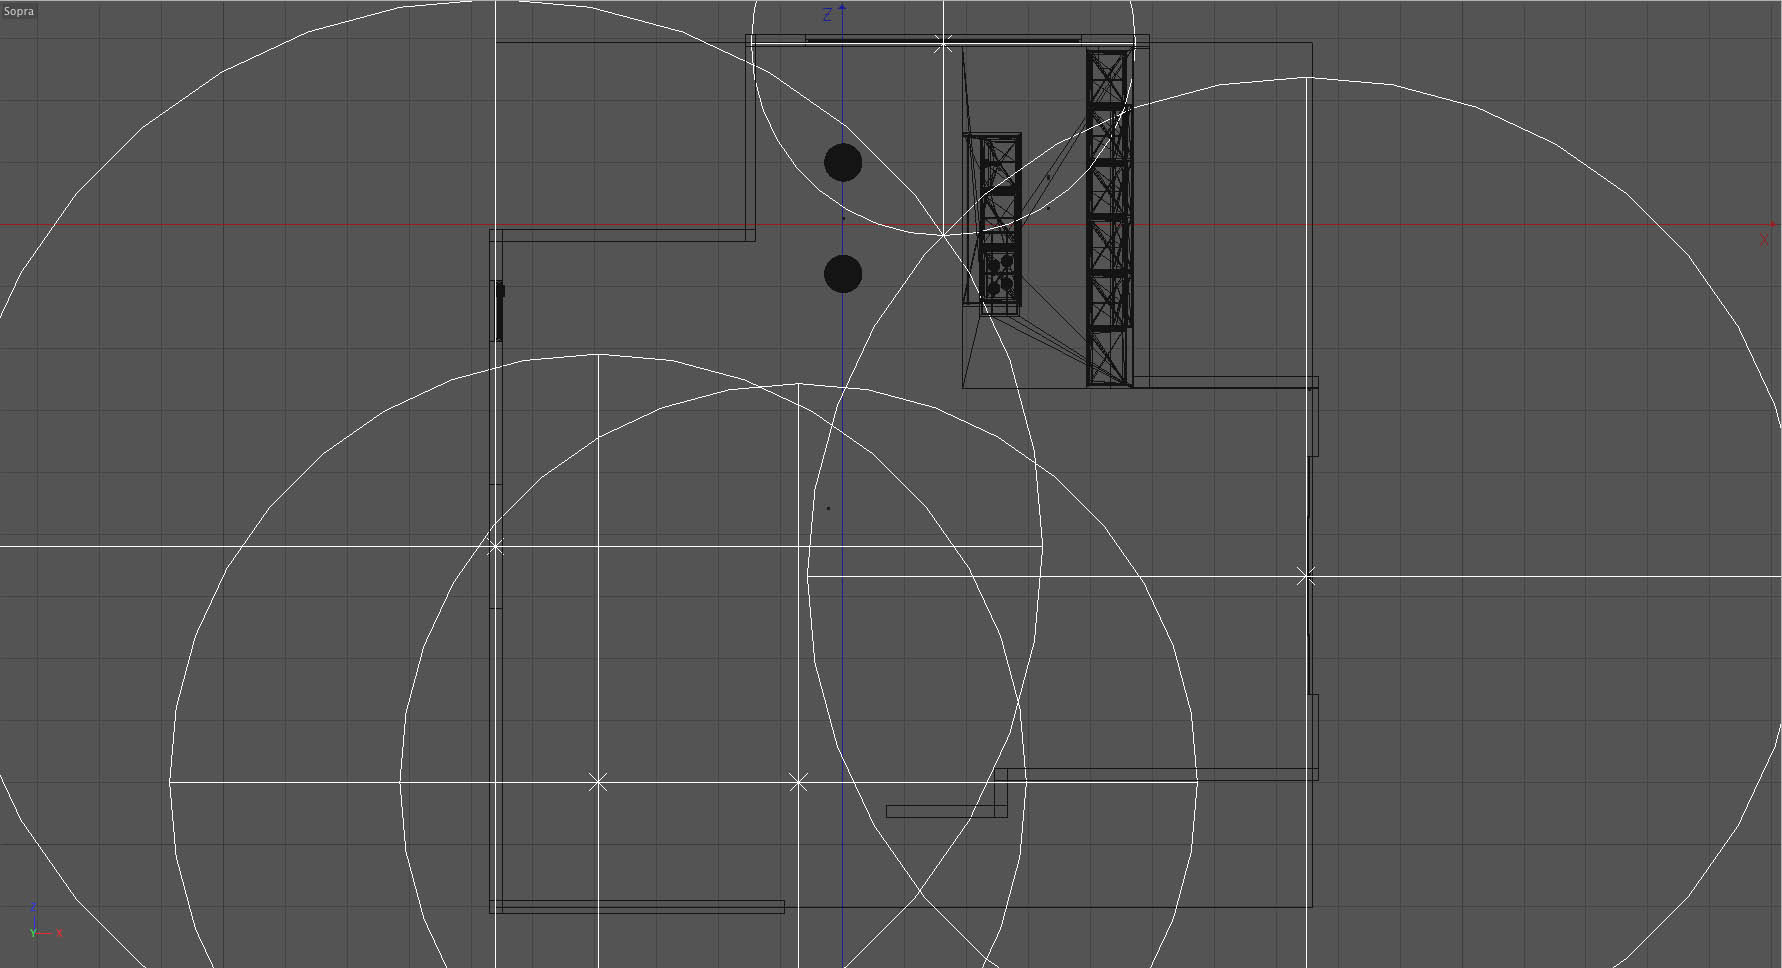Select the light cross marker on the right wall

click(1306, 576)
